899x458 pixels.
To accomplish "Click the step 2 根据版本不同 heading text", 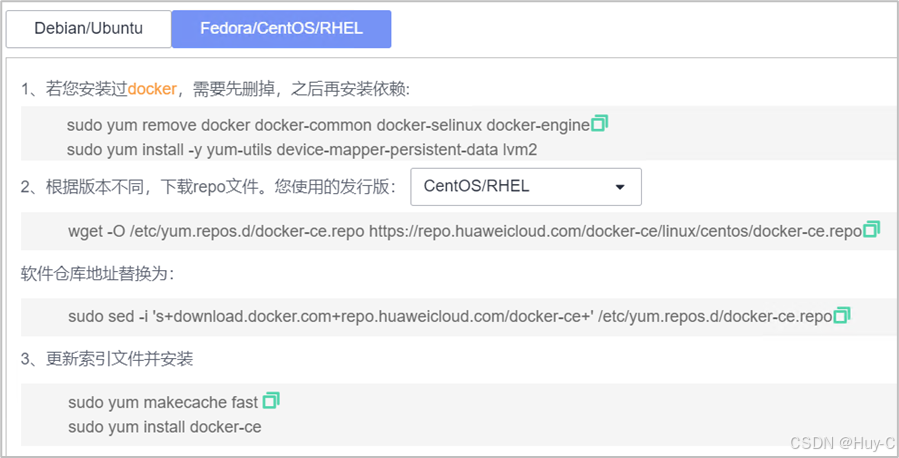I will pos(209,187).
